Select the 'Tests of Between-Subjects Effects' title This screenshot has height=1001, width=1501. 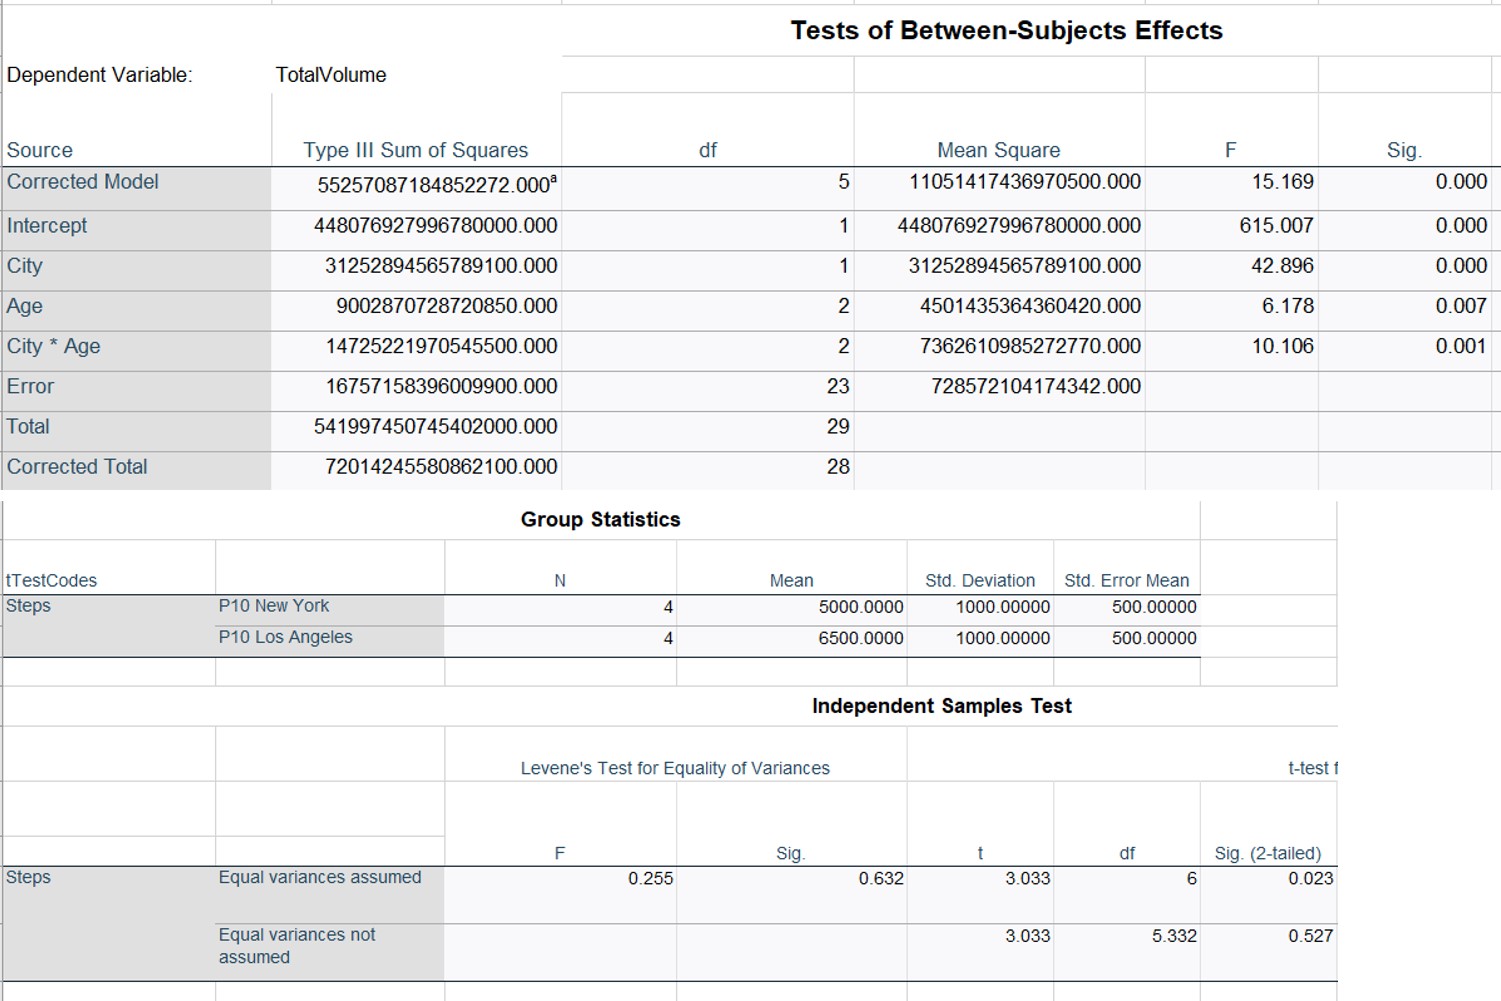pyautogui.click(x=1006, y=31)
